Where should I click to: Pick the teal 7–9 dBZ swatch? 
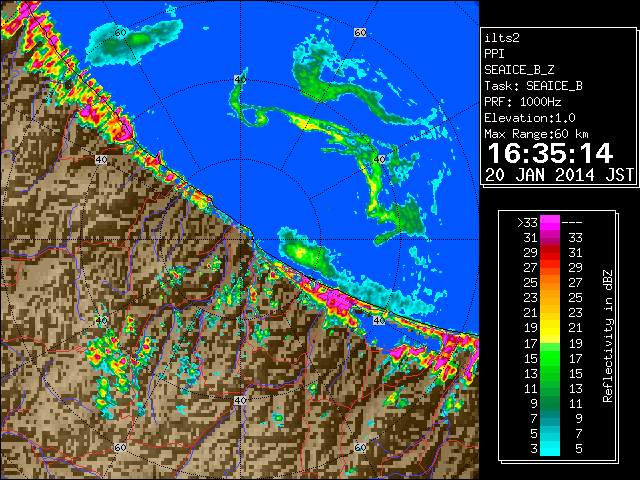550,419
